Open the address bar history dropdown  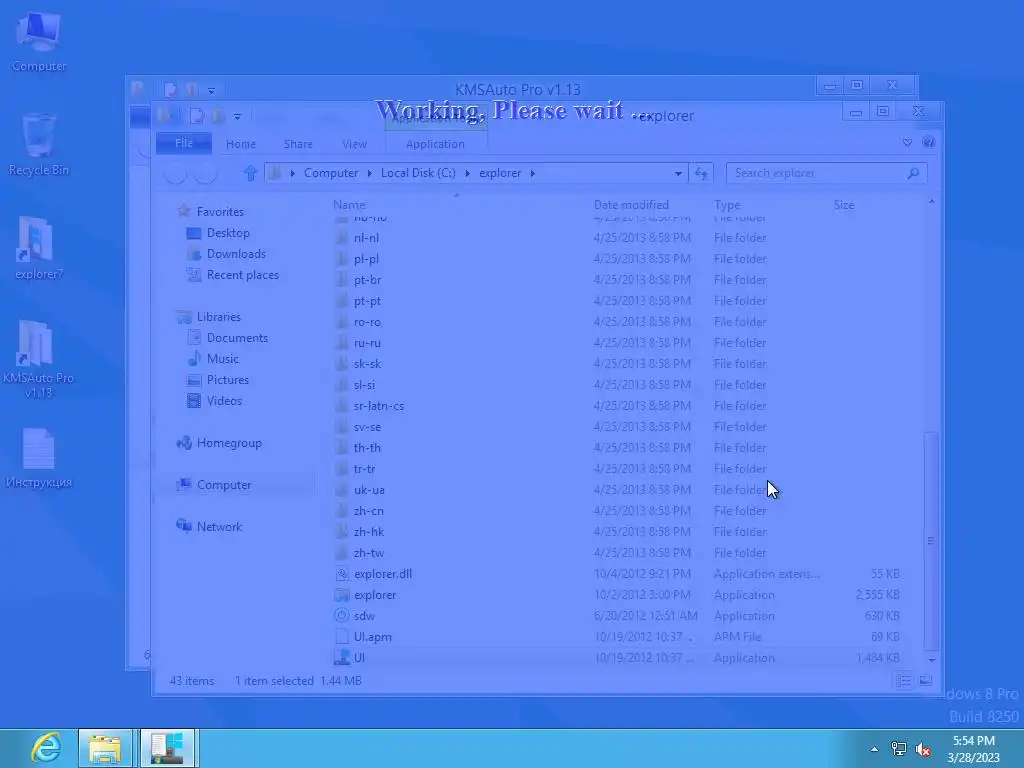(x=678, y=173)
